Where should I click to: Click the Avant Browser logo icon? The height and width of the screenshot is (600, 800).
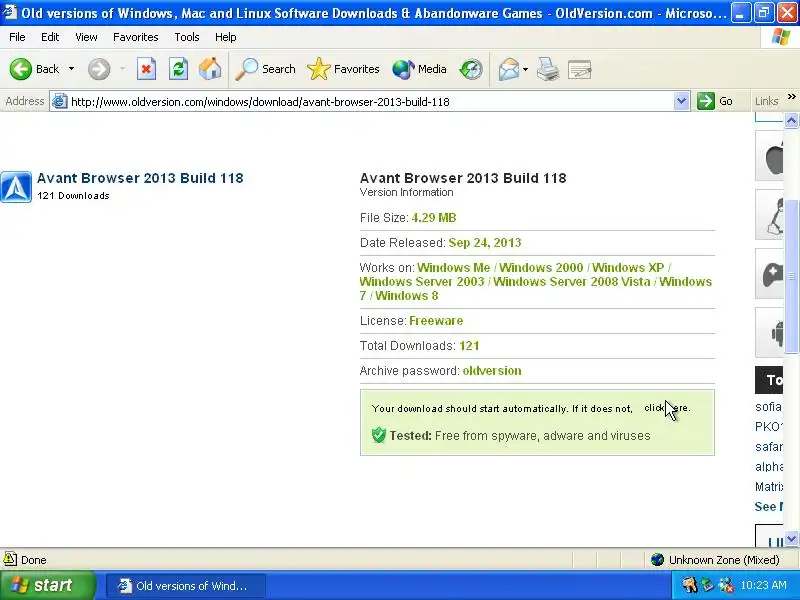16,187
